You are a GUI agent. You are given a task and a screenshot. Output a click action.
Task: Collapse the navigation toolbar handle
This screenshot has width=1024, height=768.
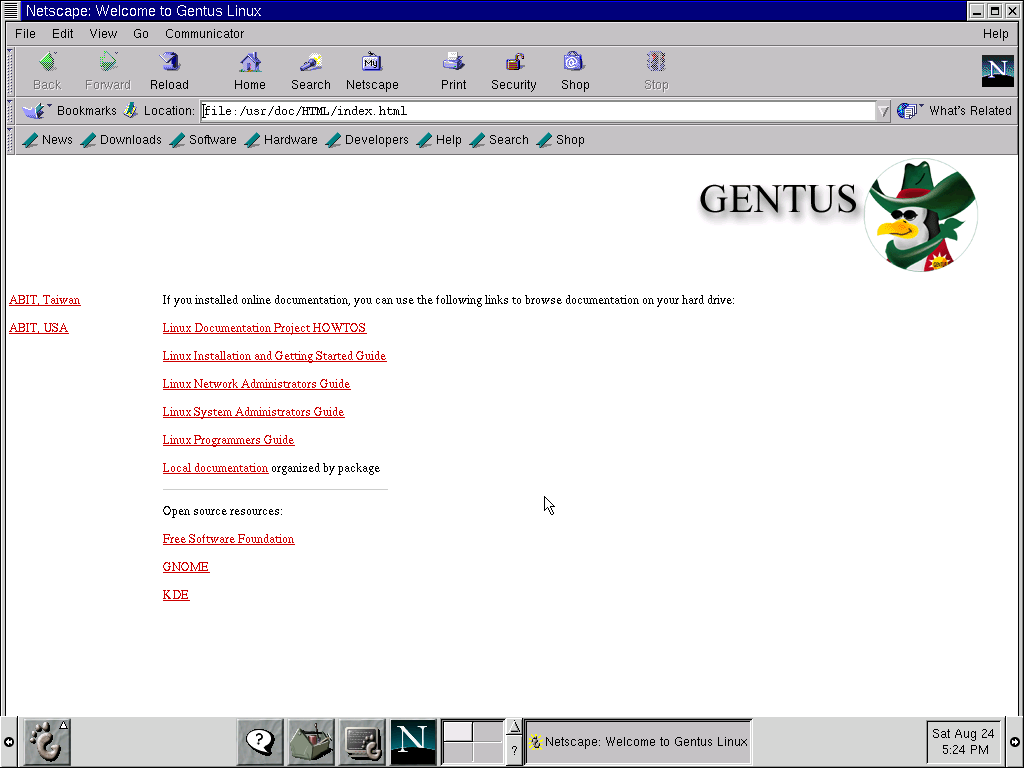[x=10, y=71]
